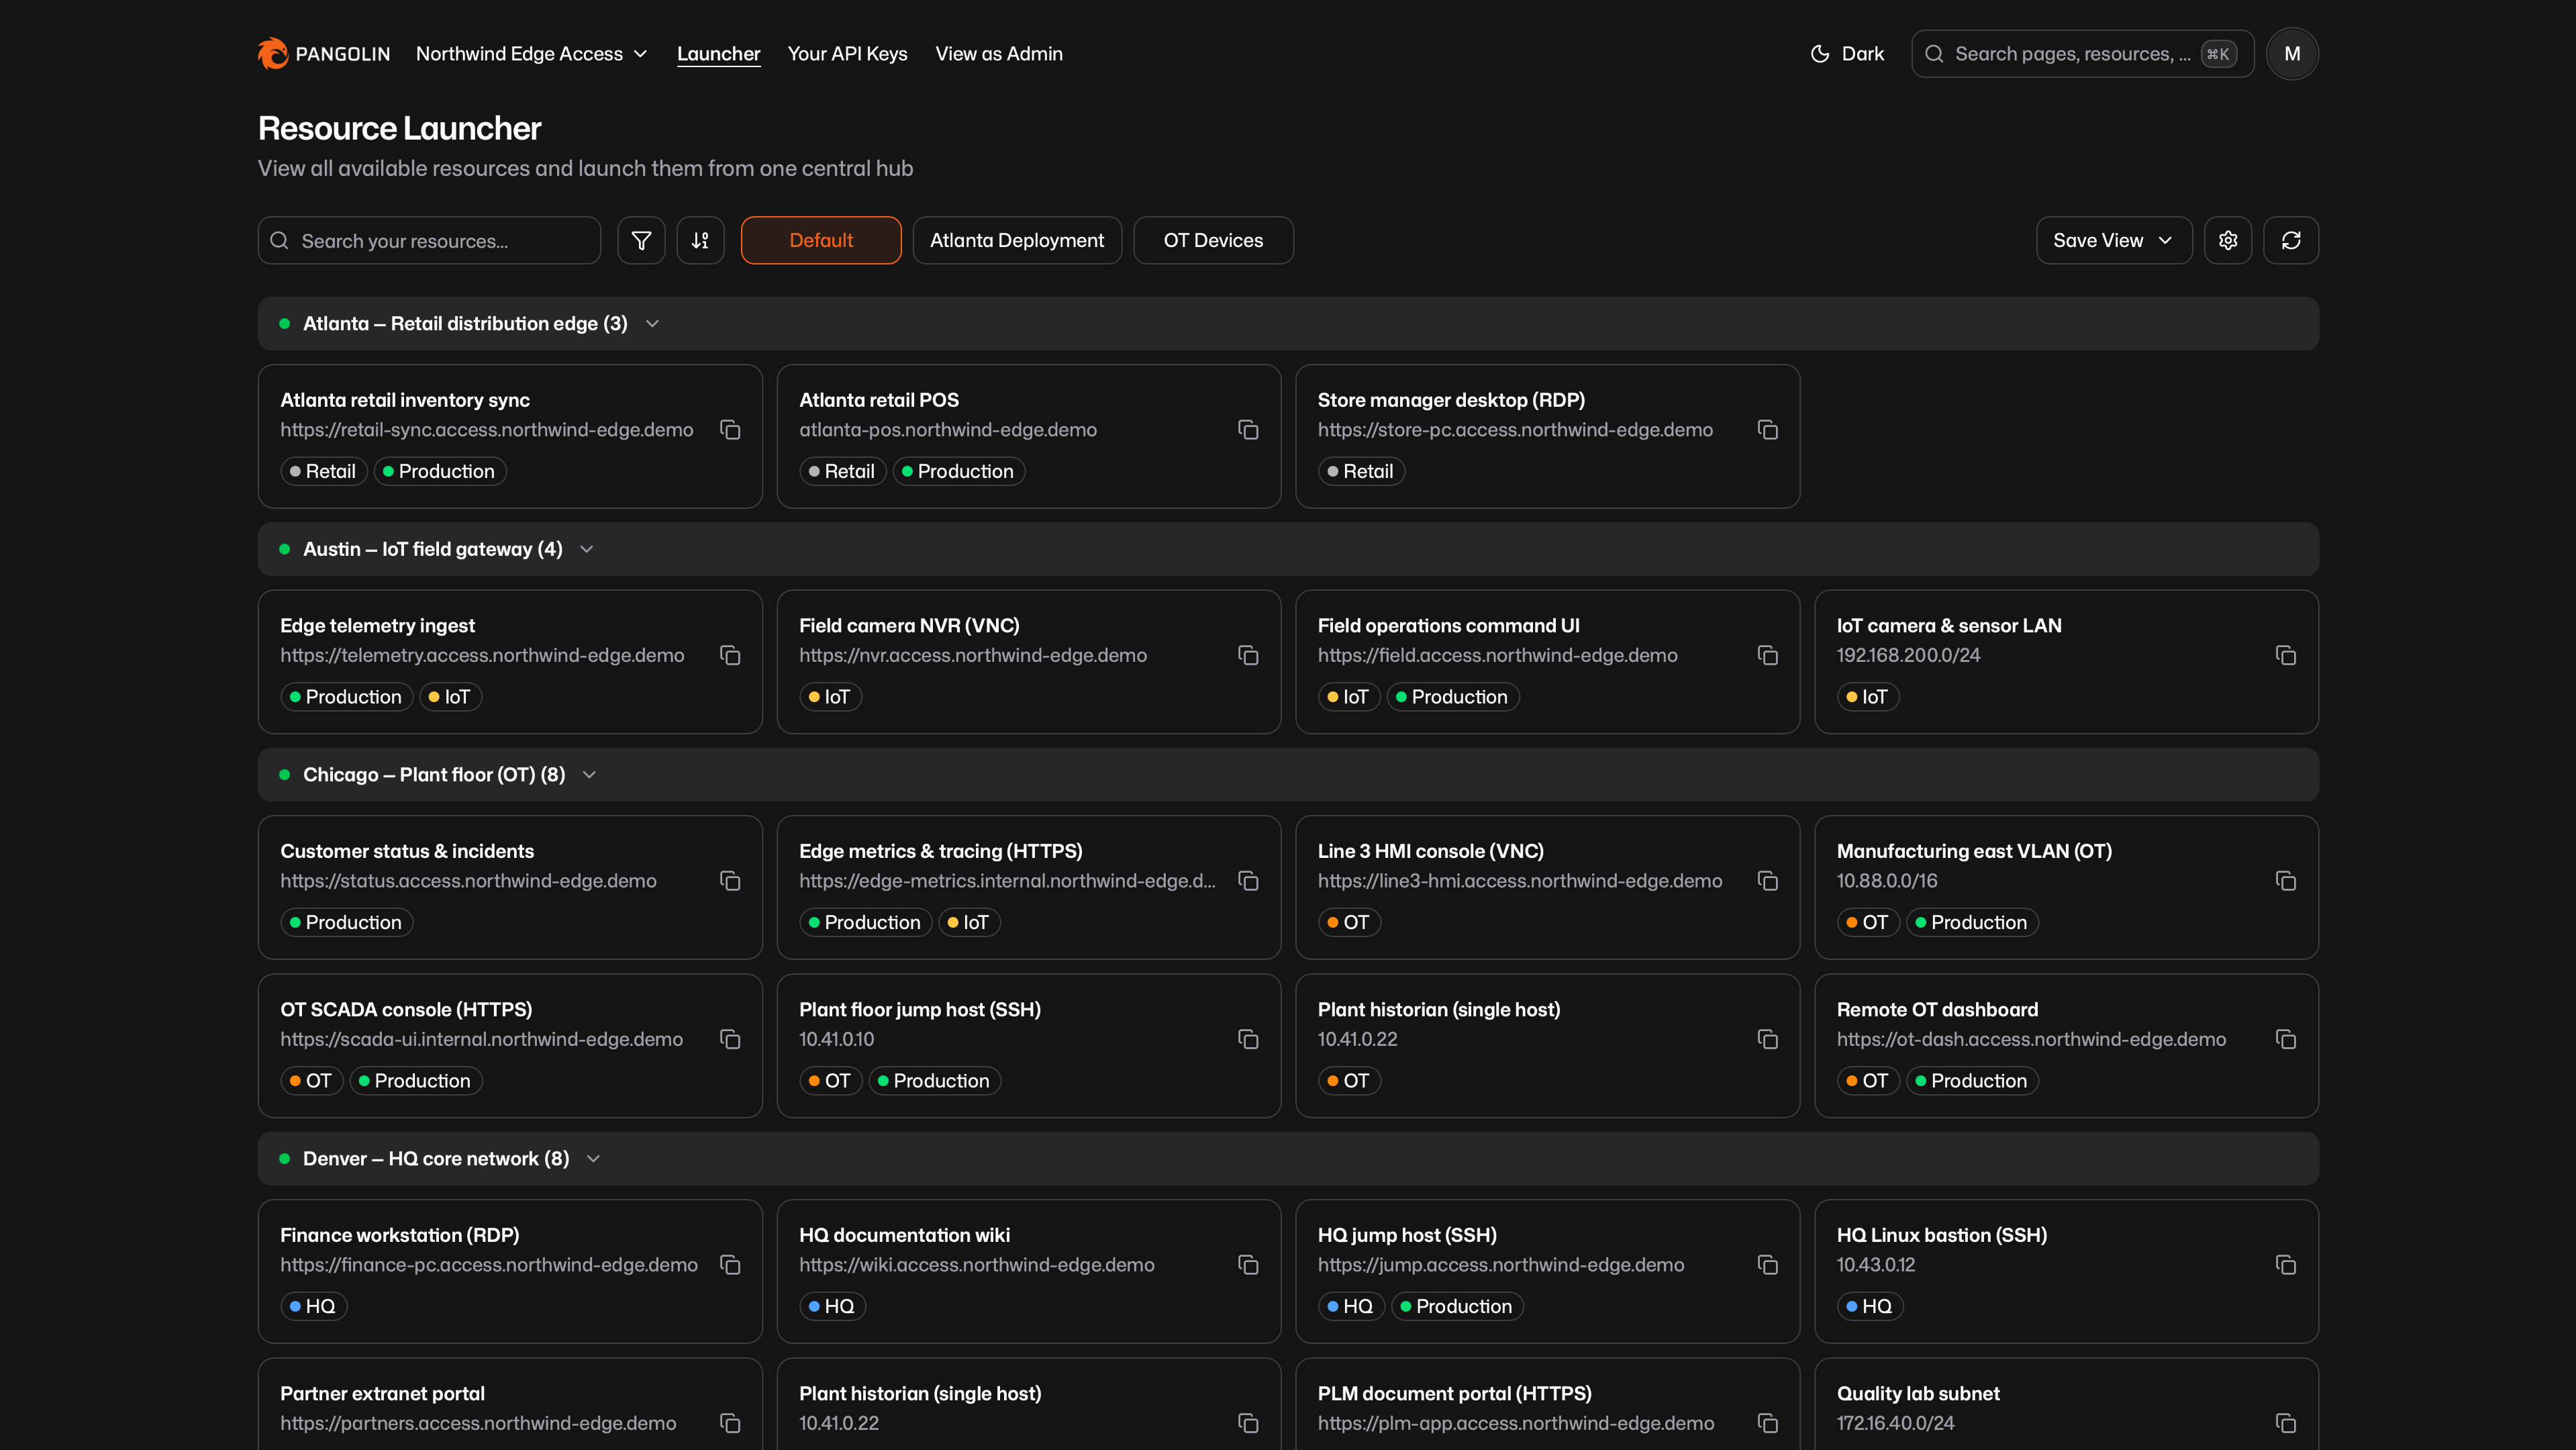Copy Quality lab subnet address

click(x=2285, y=1423)
